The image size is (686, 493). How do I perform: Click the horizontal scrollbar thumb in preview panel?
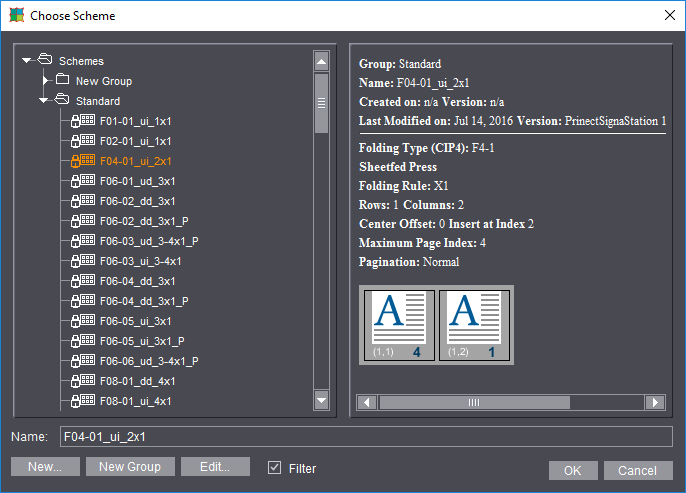tap(474, 402)
